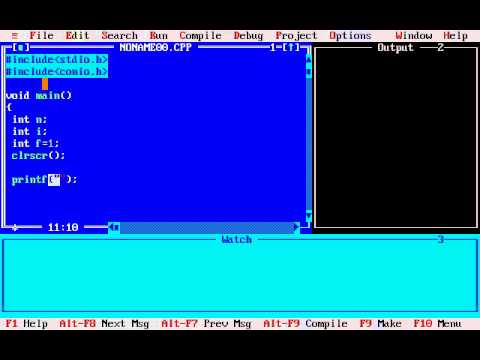Image resolution: width=480 pixels, height=360 pixels.
Task: Click the printf statement line
Action: point(44,180)
